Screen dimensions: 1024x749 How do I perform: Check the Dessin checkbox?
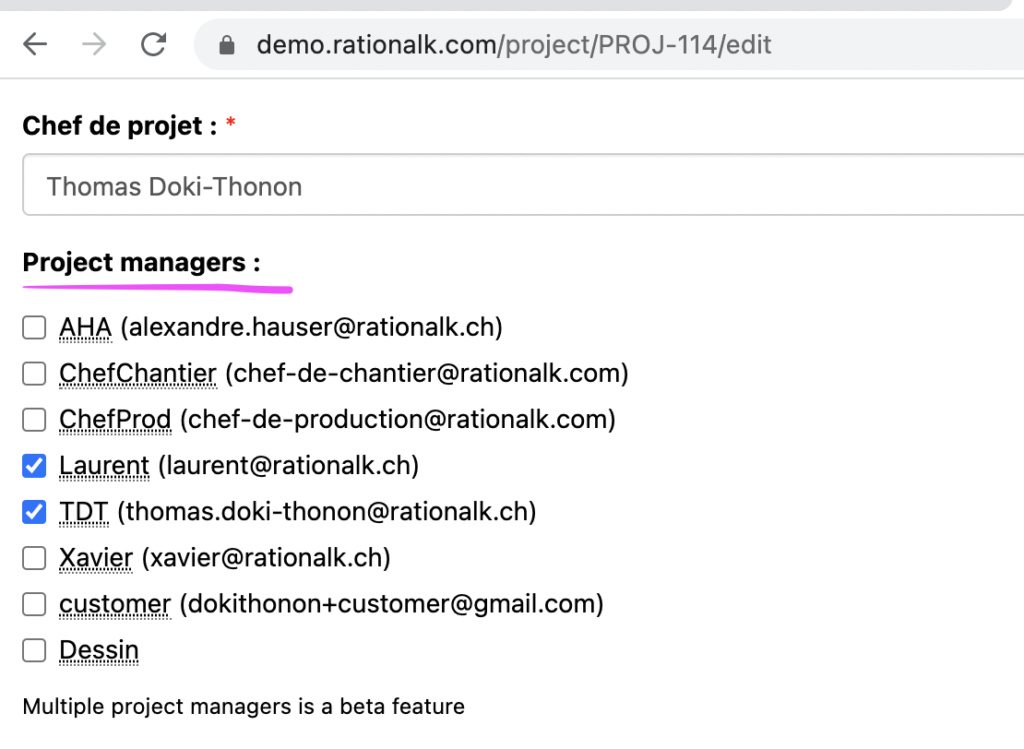pos(35,650)
